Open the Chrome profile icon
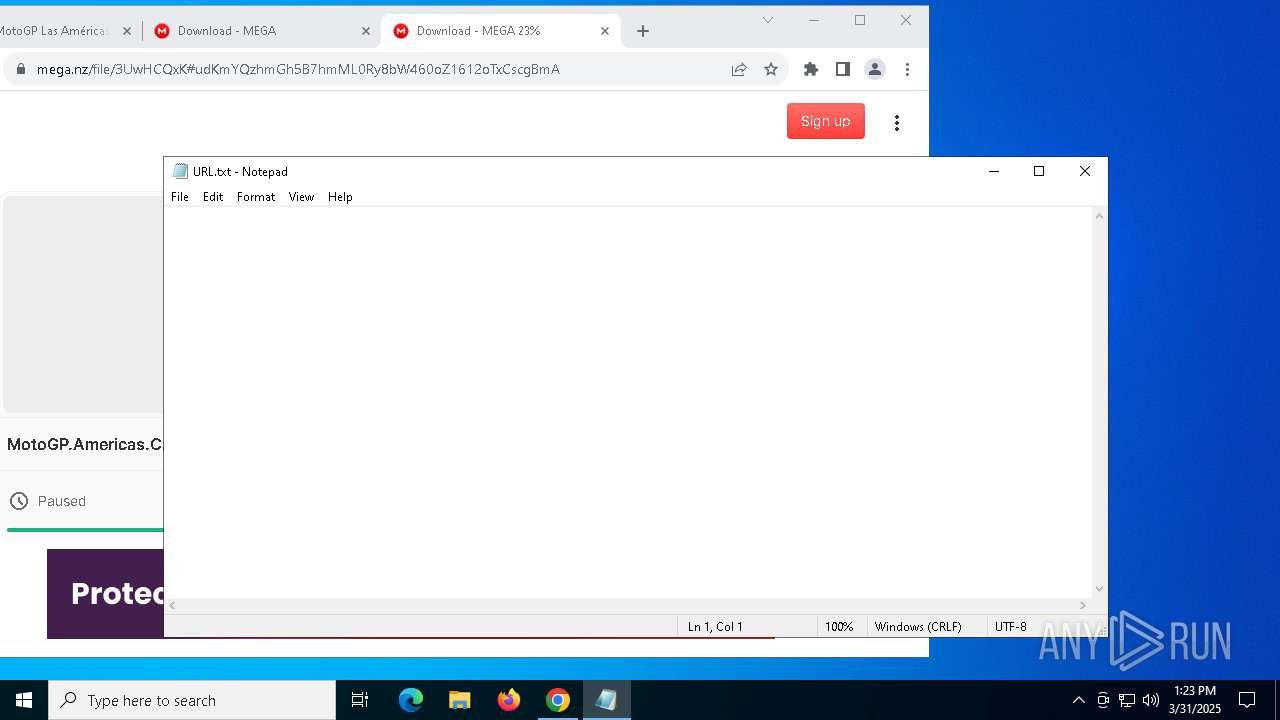The image size is (1280, 720). (x=875, y=69)
